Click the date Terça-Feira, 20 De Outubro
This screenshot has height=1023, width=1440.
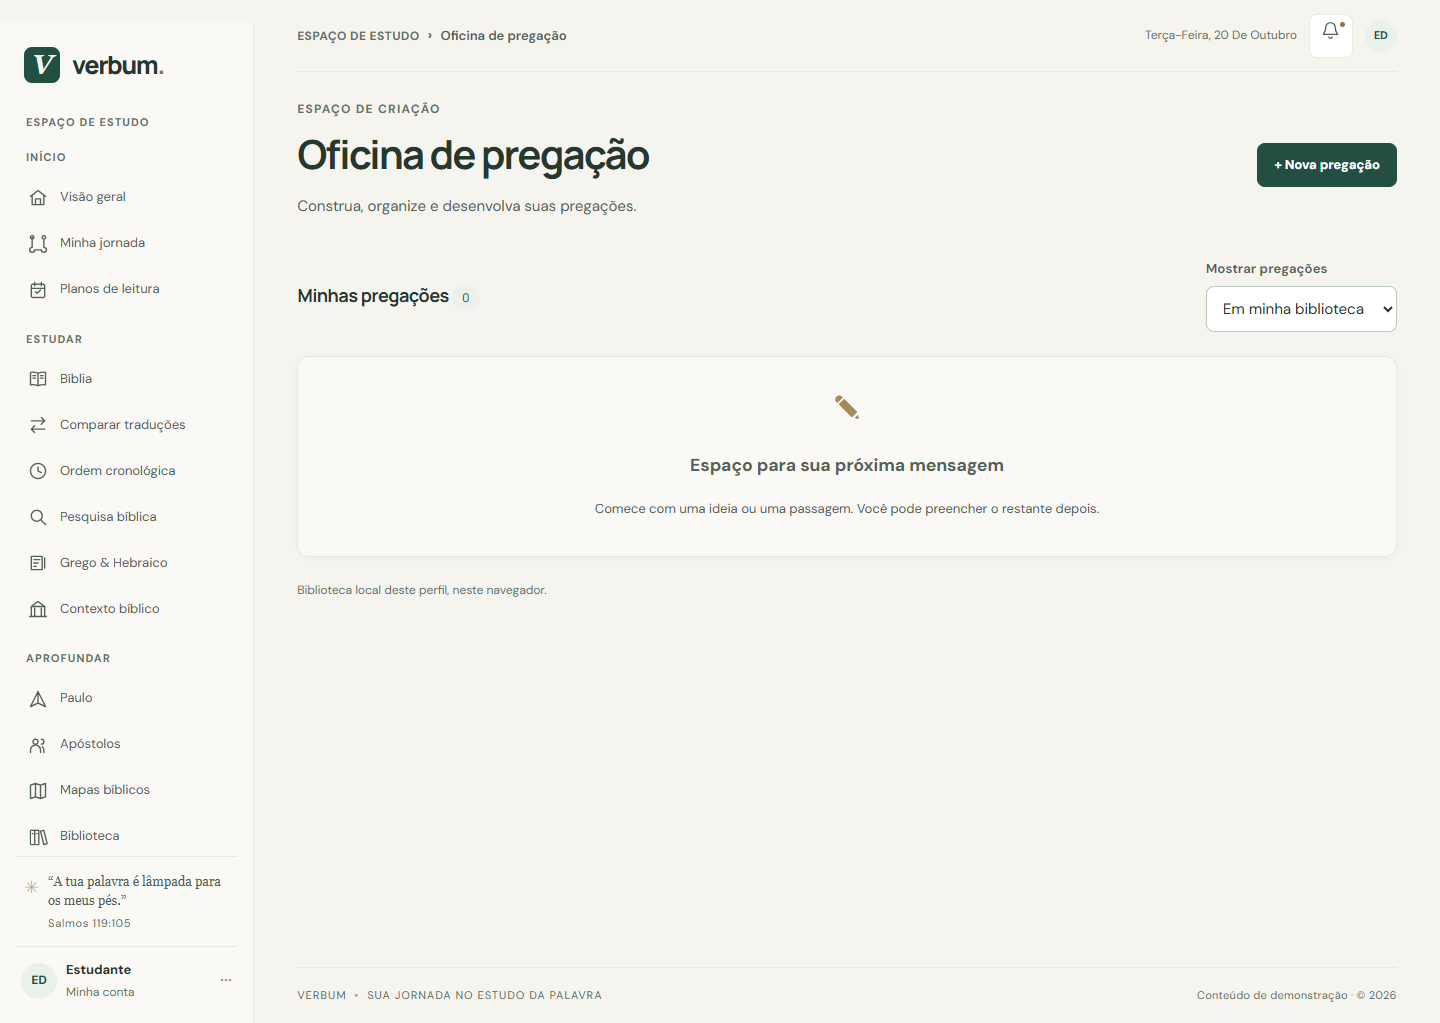[1221, 35]
